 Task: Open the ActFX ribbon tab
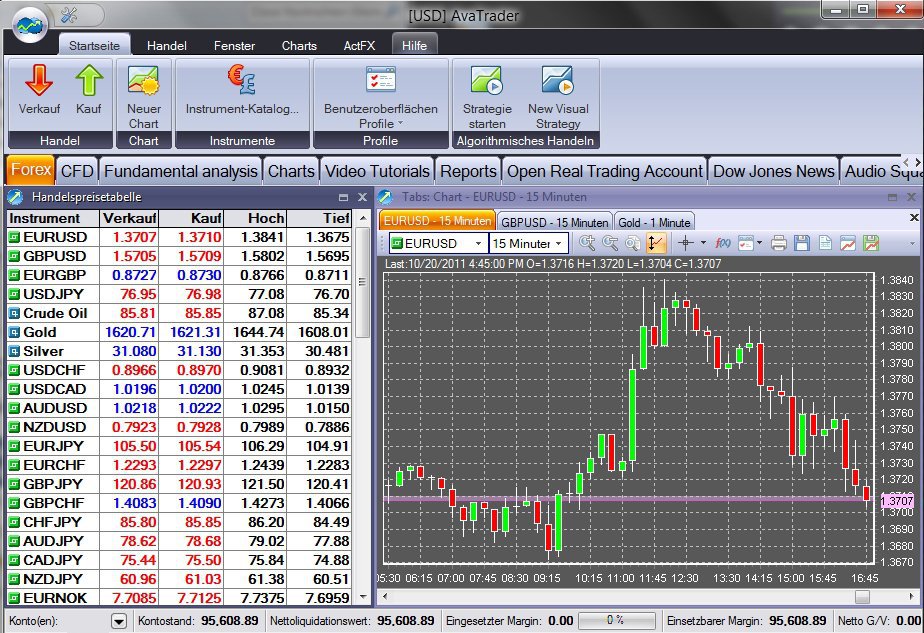click(x=359, y=45)
